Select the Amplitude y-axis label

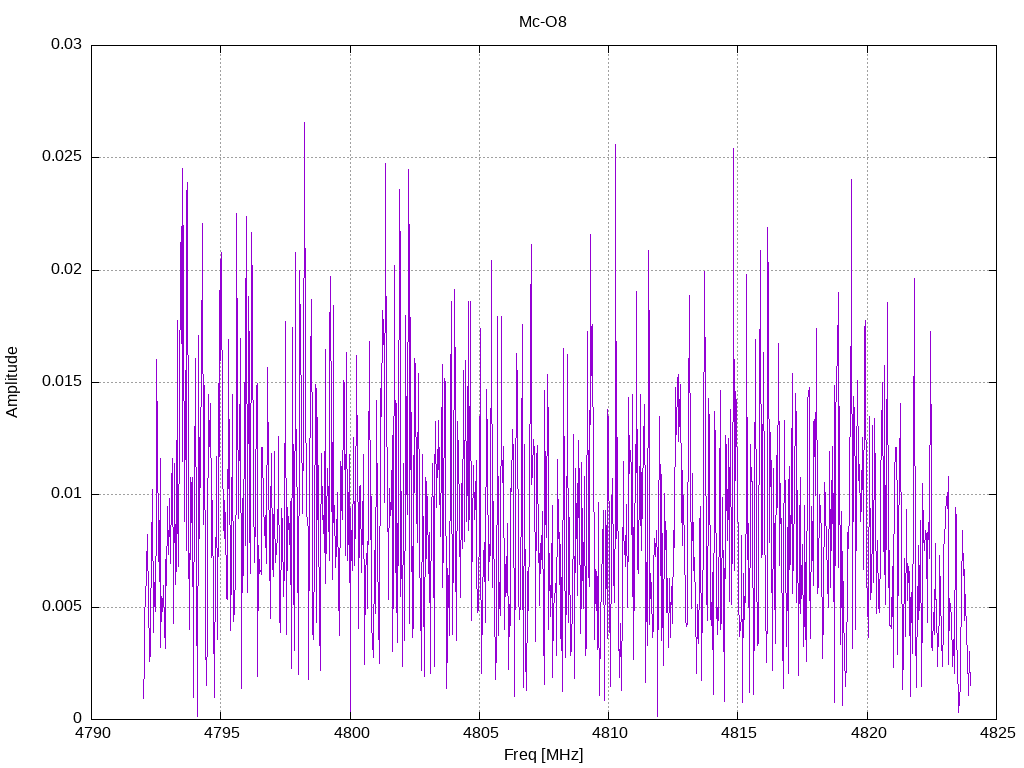tap(12, 382)
